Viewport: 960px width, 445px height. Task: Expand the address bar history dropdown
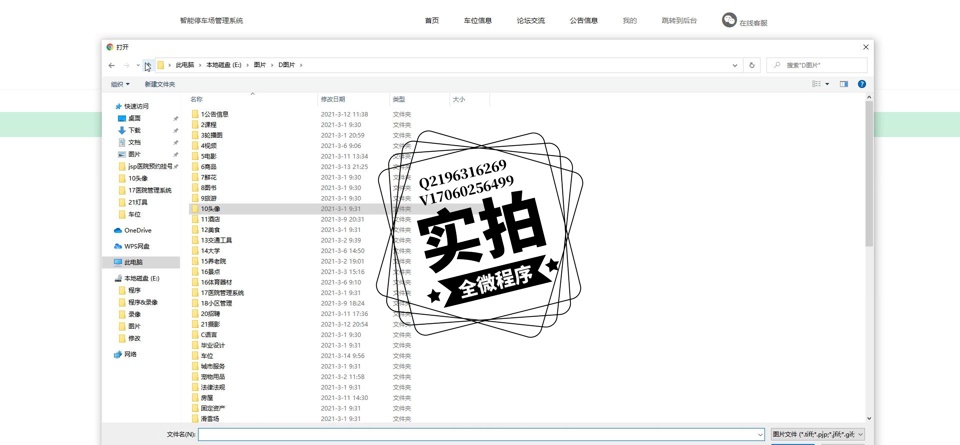(735, 65)
